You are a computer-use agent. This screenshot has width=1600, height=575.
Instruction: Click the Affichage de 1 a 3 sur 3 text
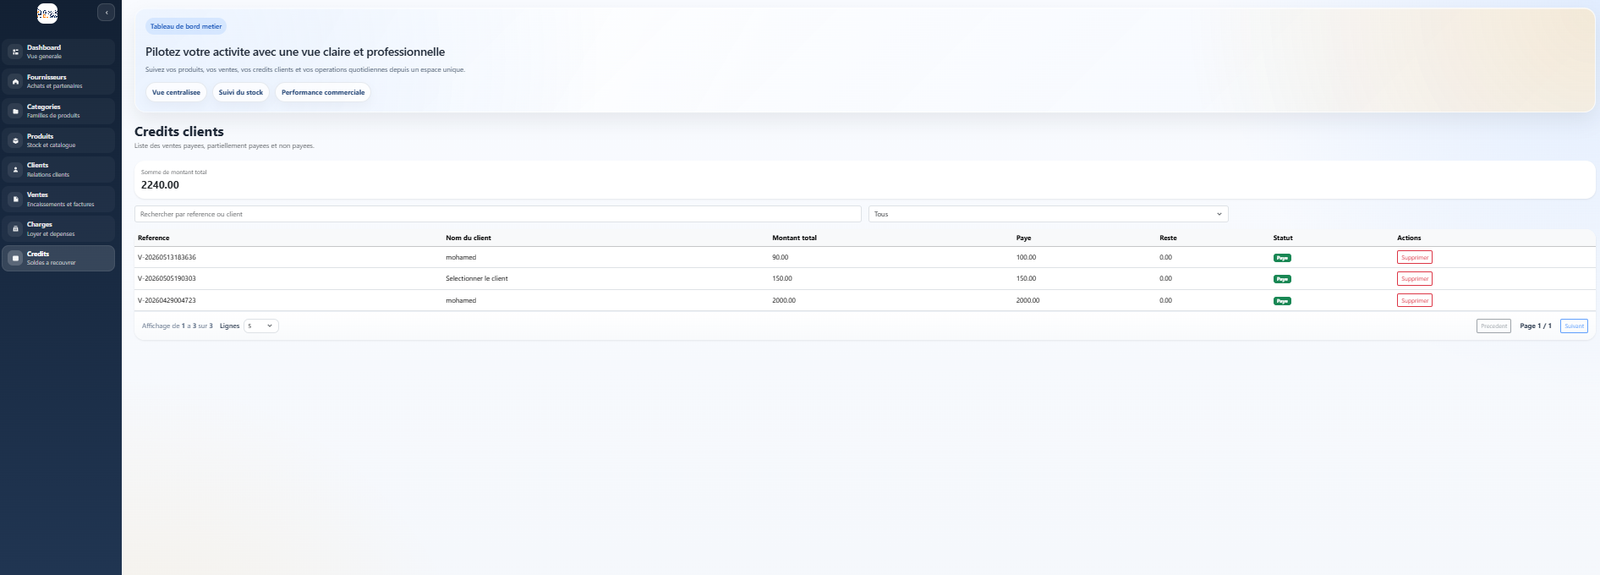(x=177, y=326)
